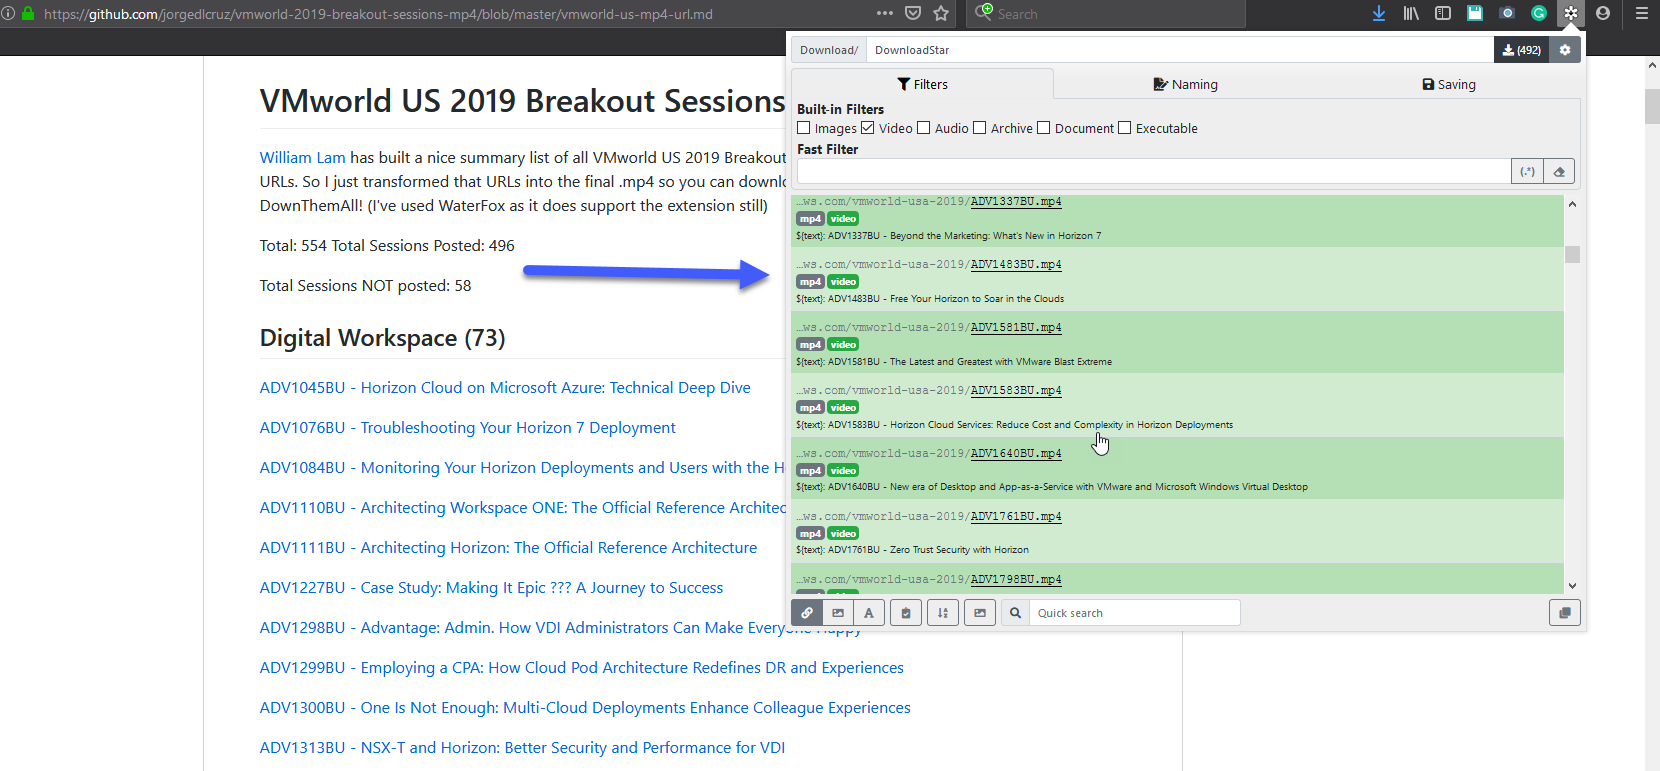Open ADV1076BU Troubleshooting Horizon 7 link
This screenshot has height=771, width=1660.
pyautogui.click(x=468, y=427)
